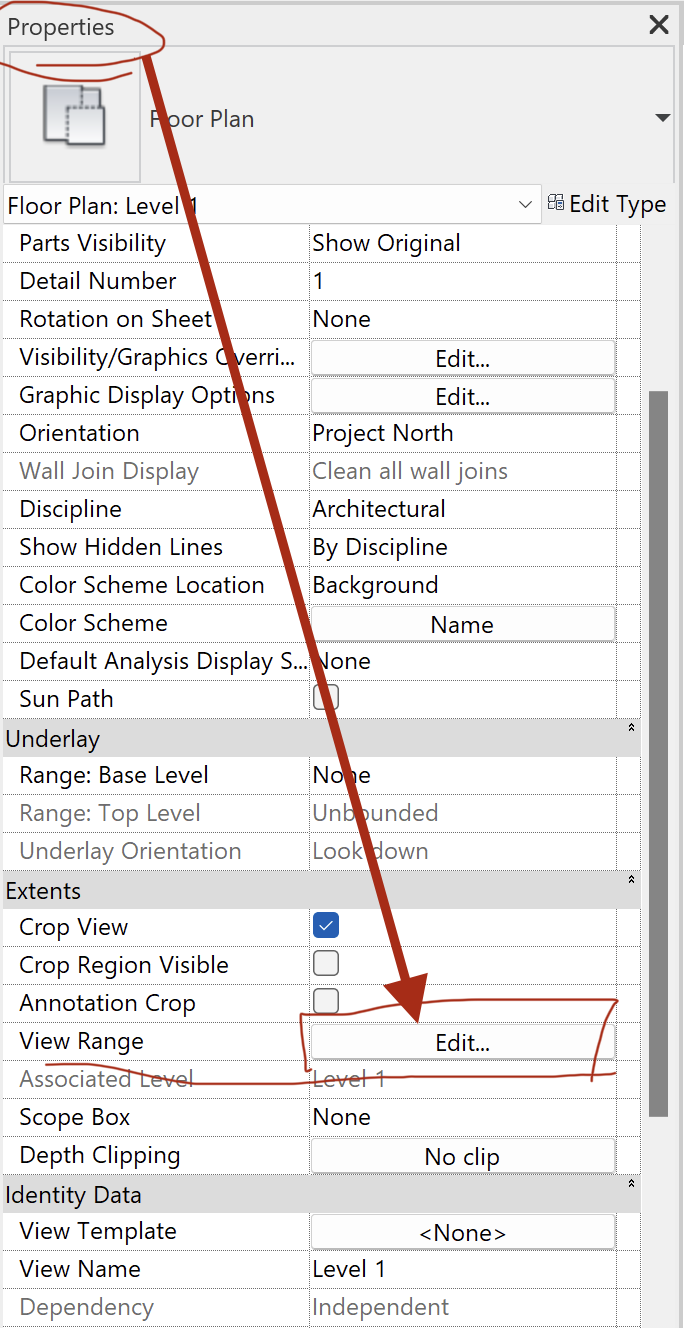
Task: Click the Floor Plan view type thumbnail icon
Action: tap(75, 118)
